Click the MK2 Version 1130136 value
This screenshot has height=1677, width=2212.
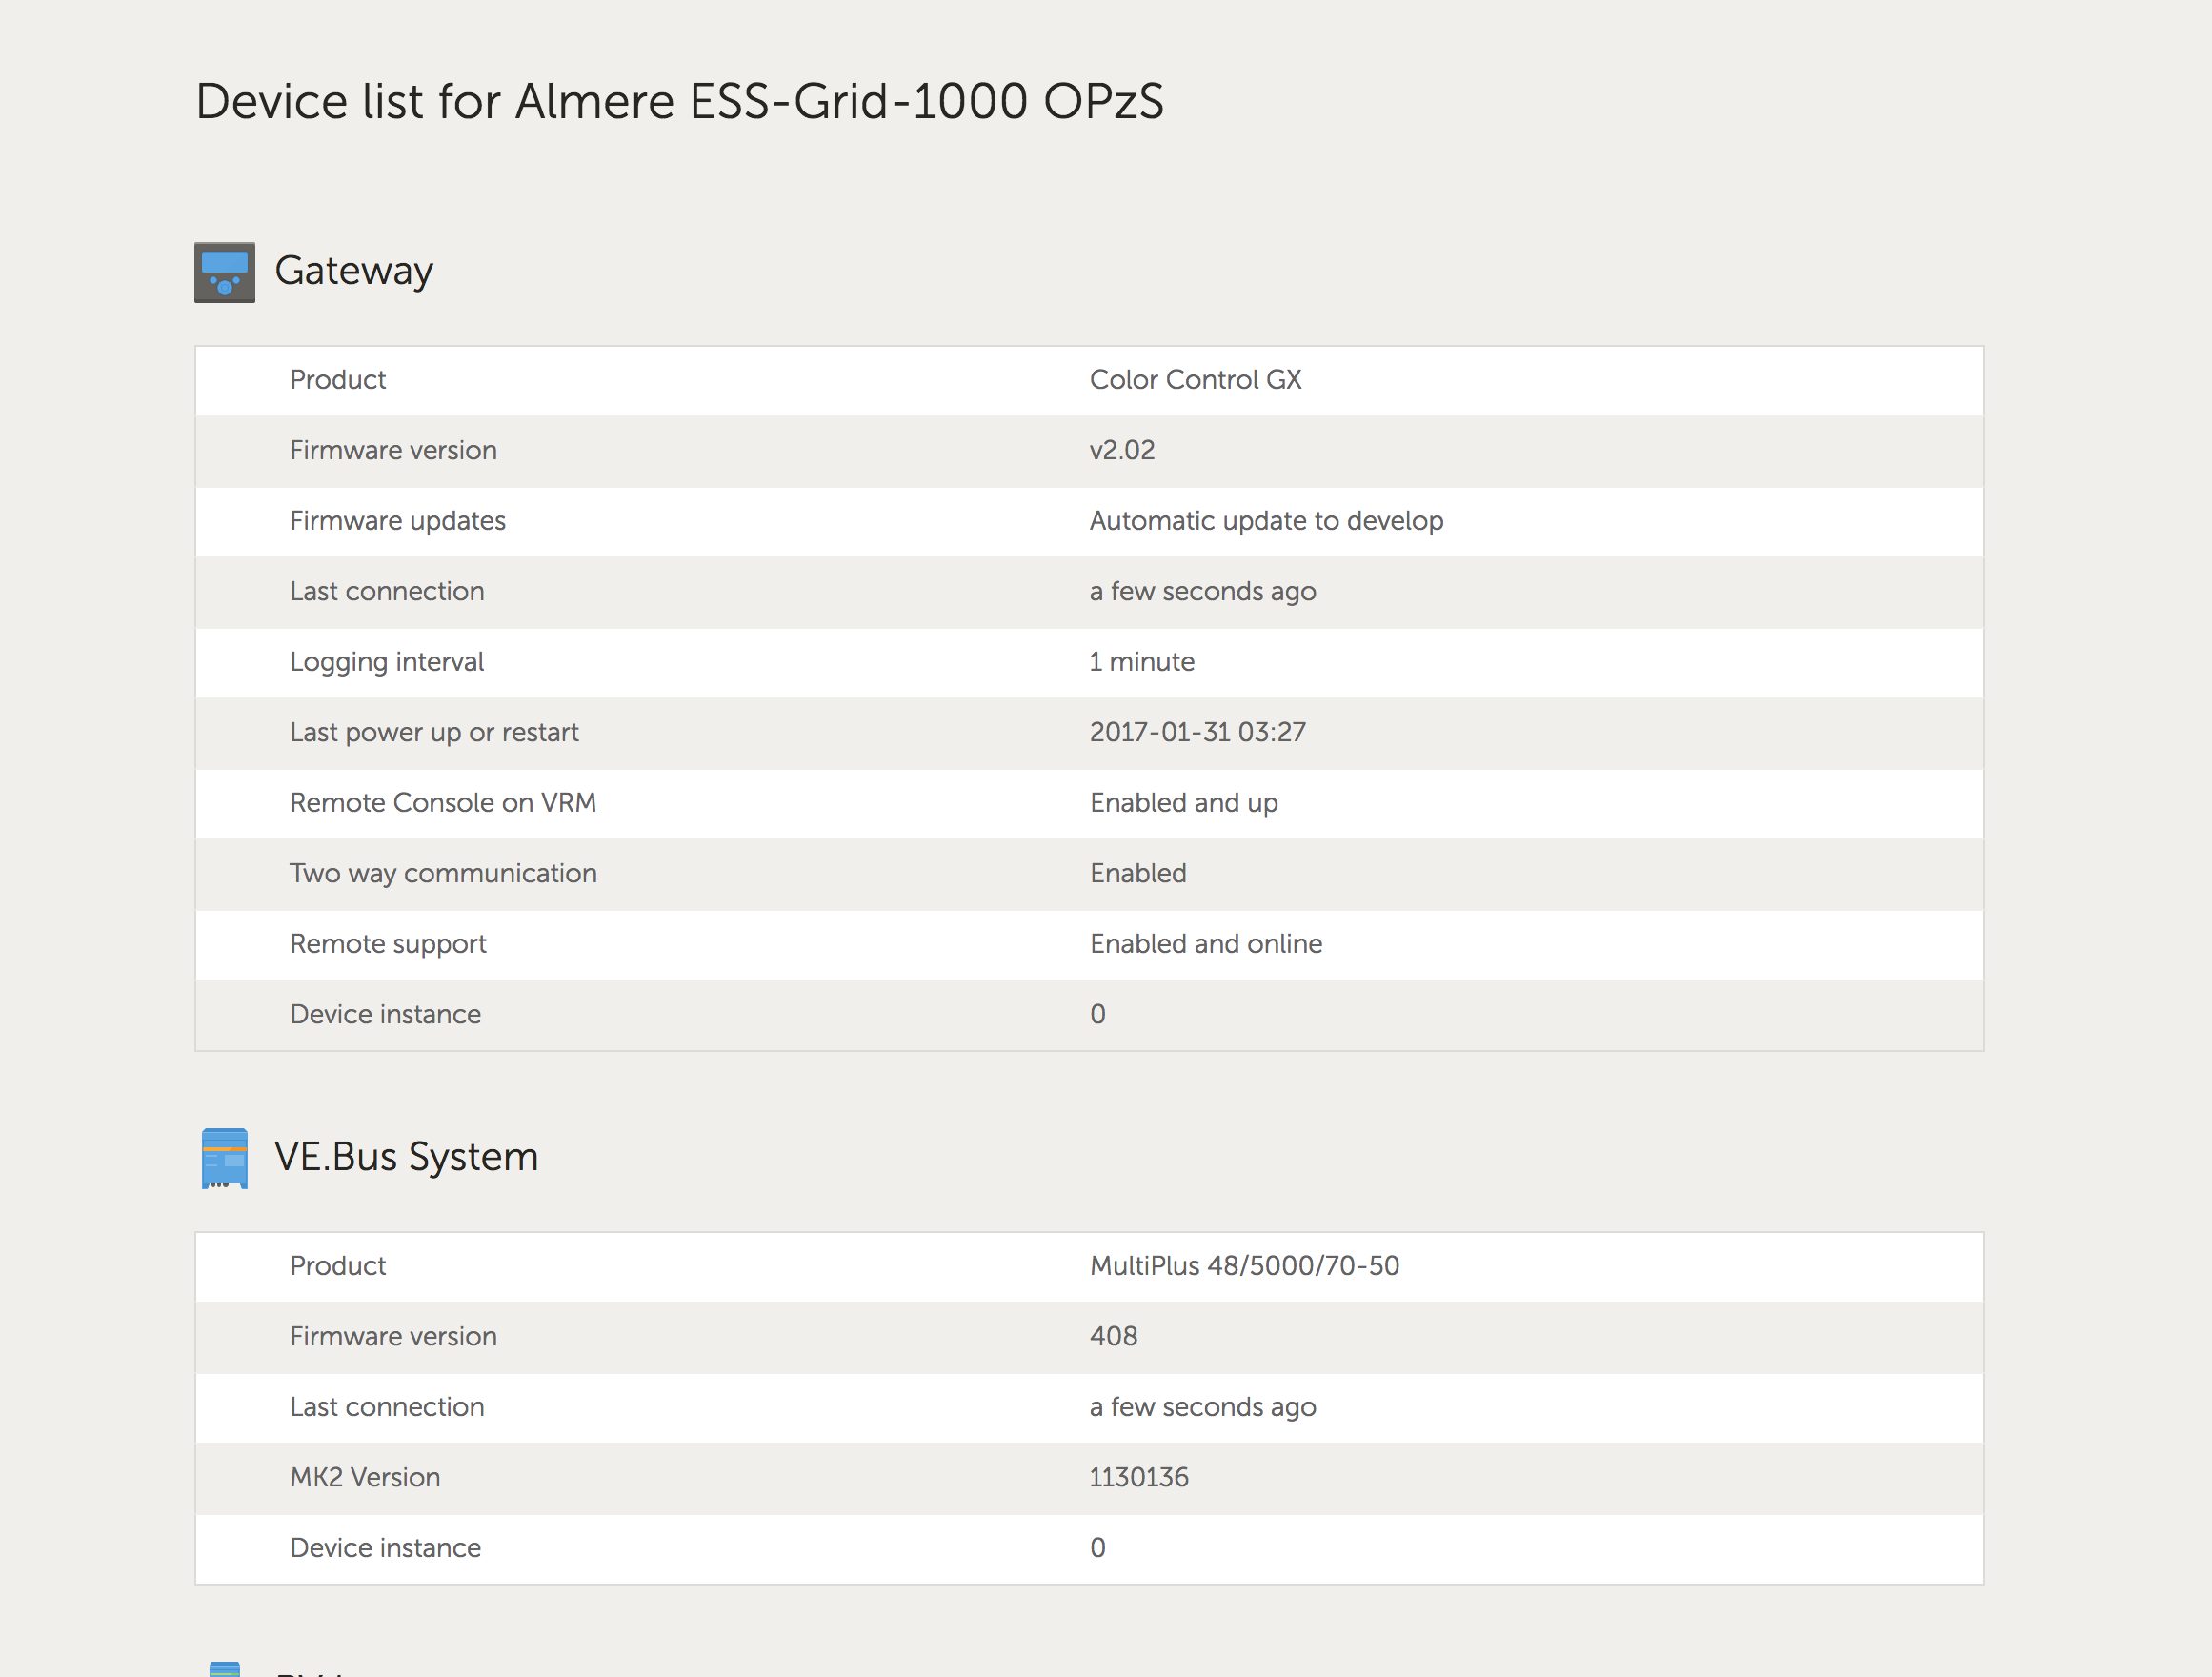point(1138,1477)
